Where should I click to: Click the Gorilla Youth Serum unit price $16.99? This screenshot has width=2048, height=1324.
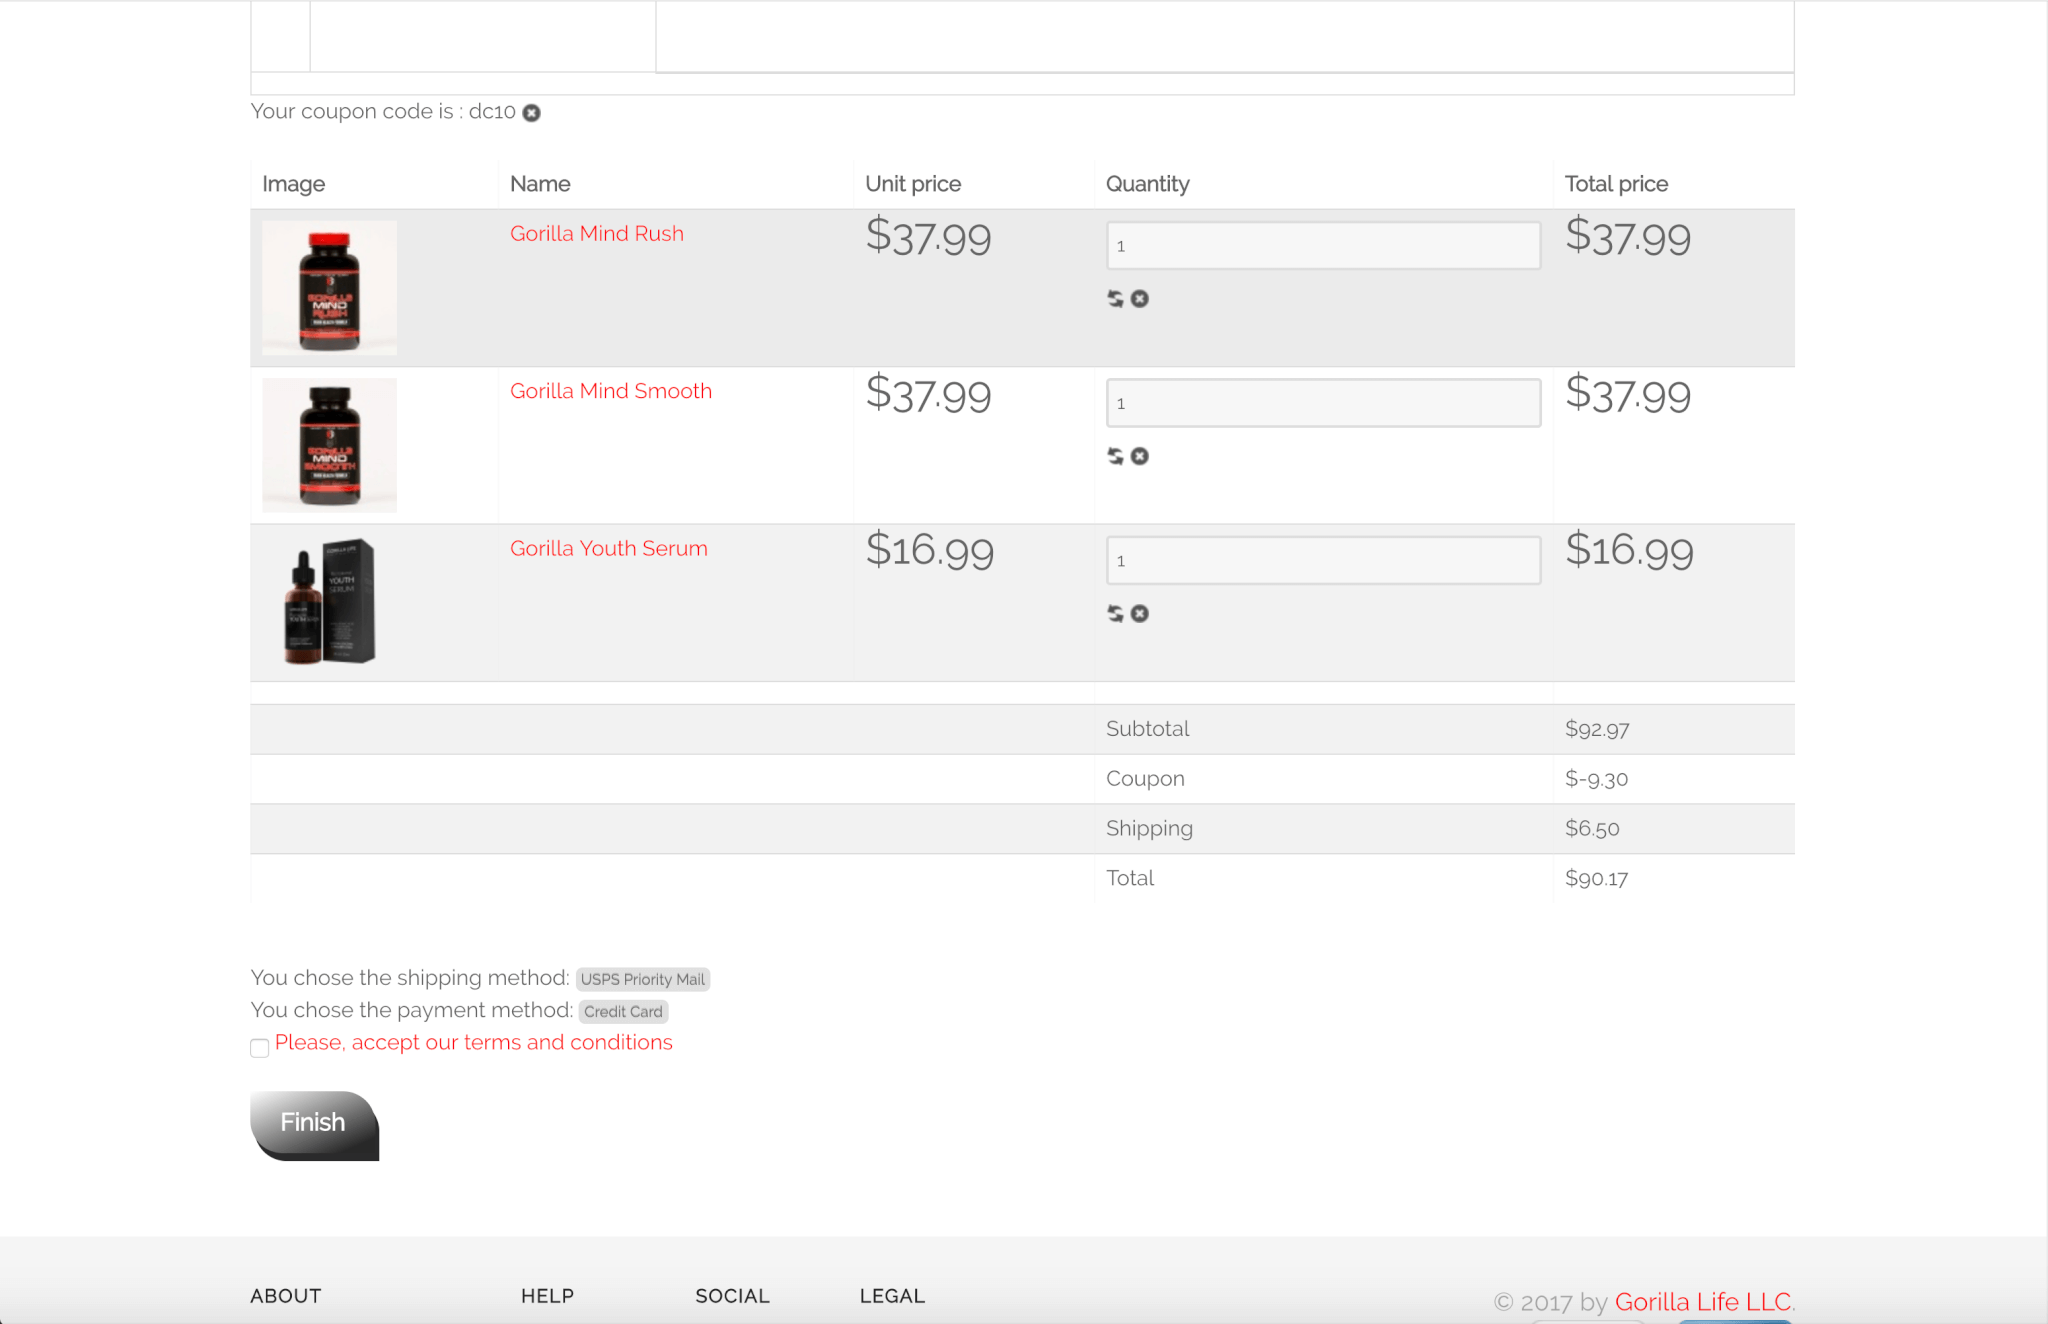[929, 550]
